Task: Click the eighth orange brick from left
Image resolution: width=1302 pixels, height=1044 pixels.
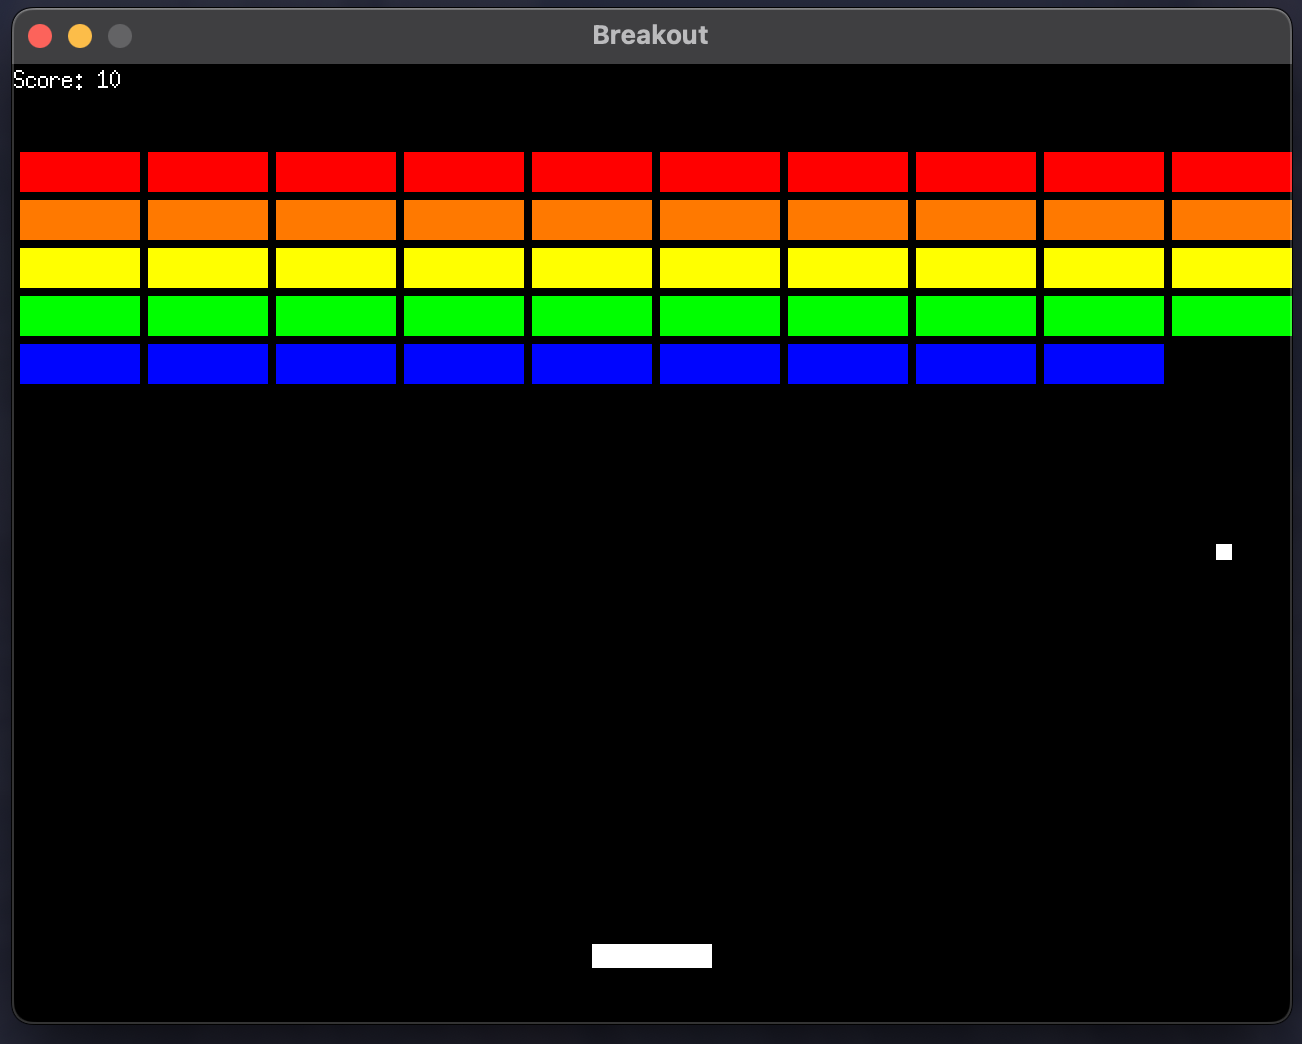Action: [976, 220]
